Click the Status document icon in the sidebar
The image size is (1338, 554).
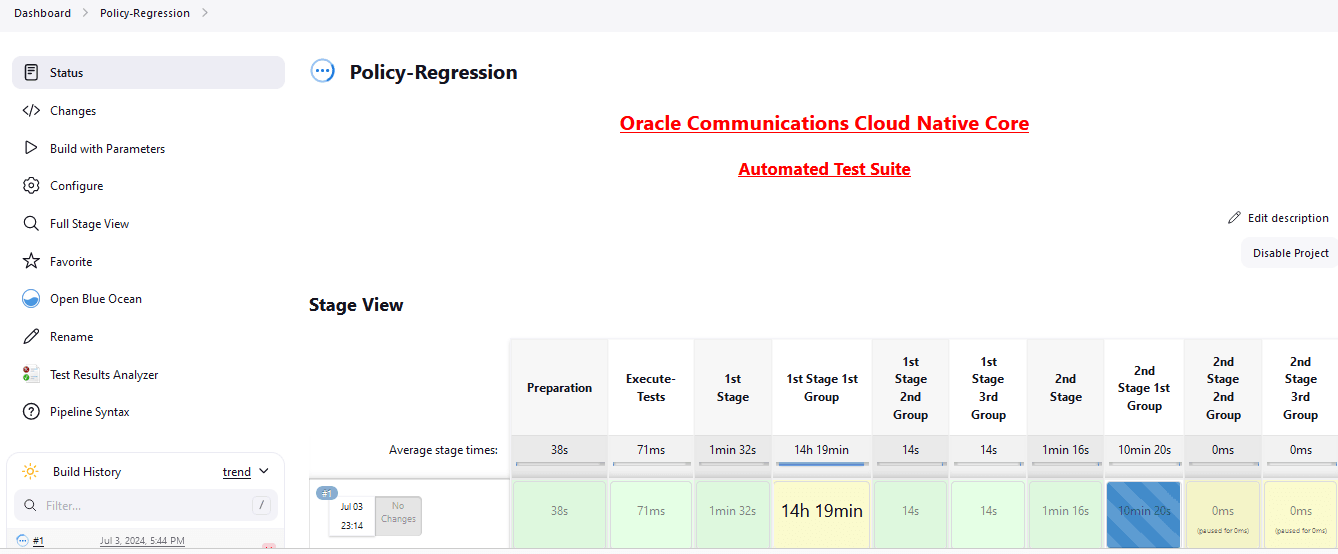click(31, 73)
